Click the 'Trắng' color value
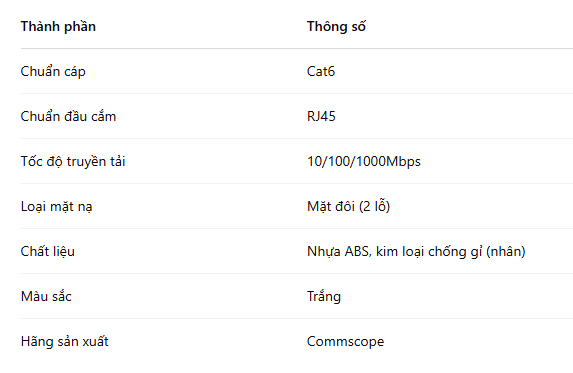 [324, 296]
